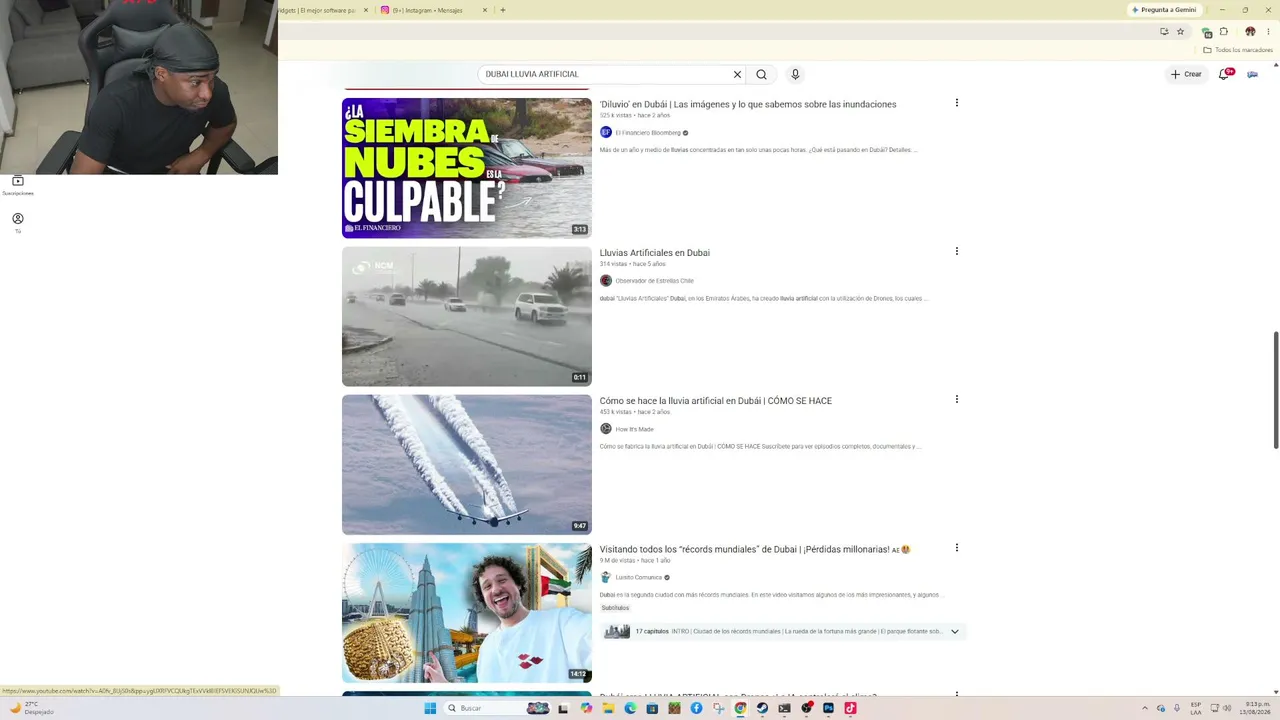Go to Observador de Estrellas Chile channel
This screenshot has height=720, width=1280.
click(654, 281)
